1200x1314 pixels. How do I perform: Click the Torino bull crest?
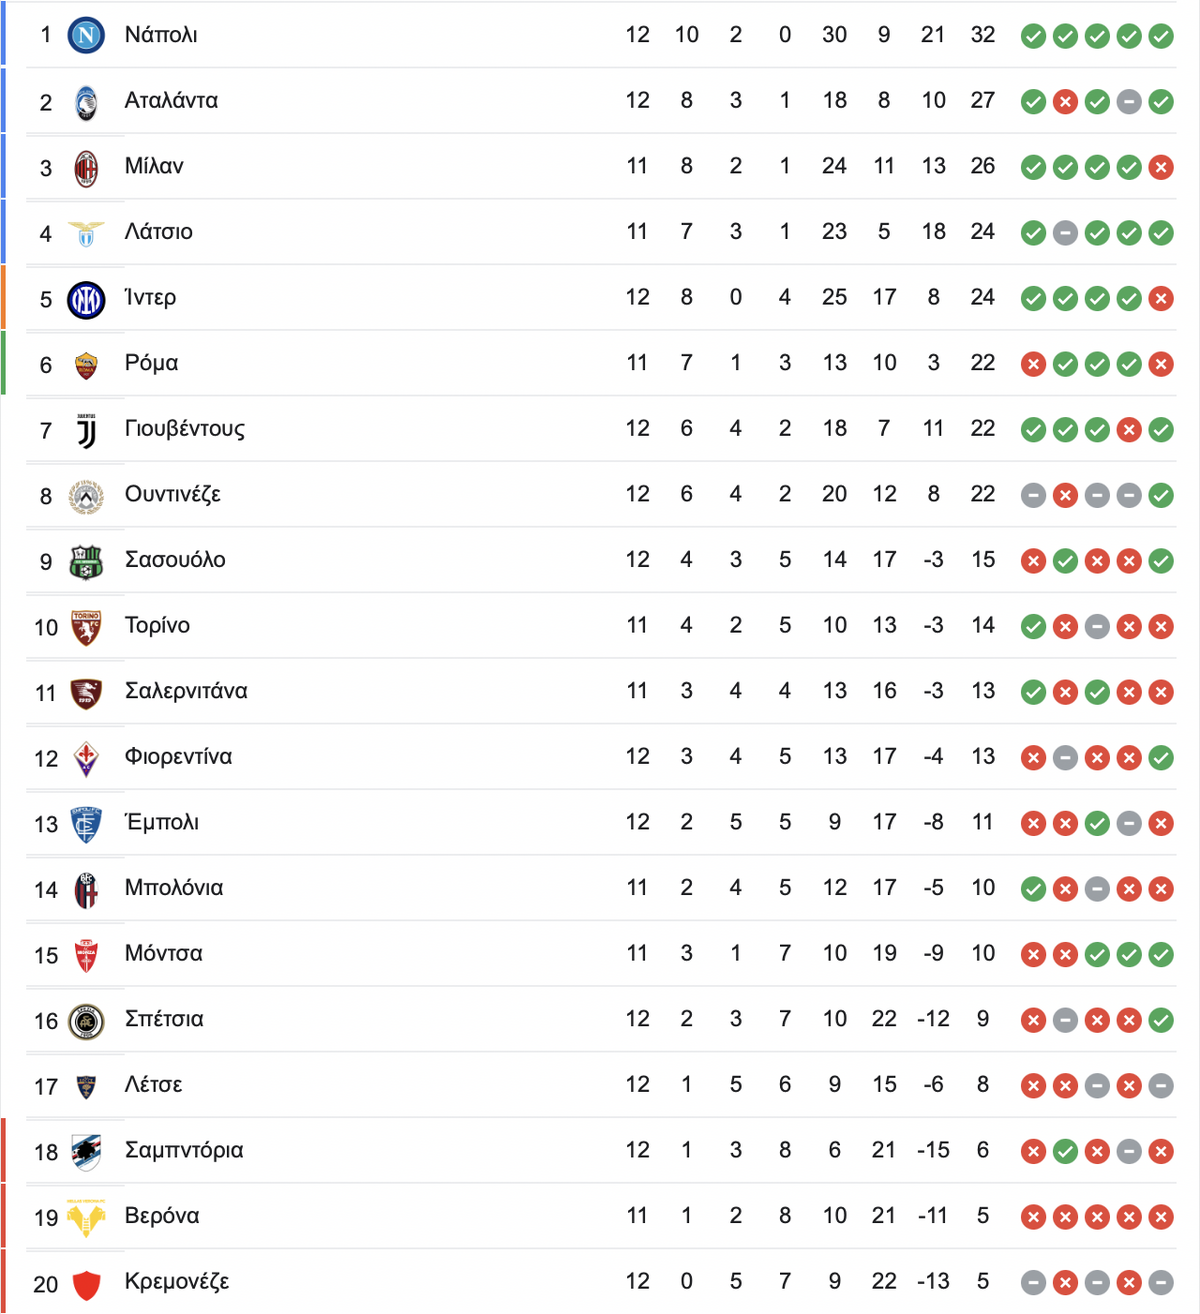tap(86, 627)
